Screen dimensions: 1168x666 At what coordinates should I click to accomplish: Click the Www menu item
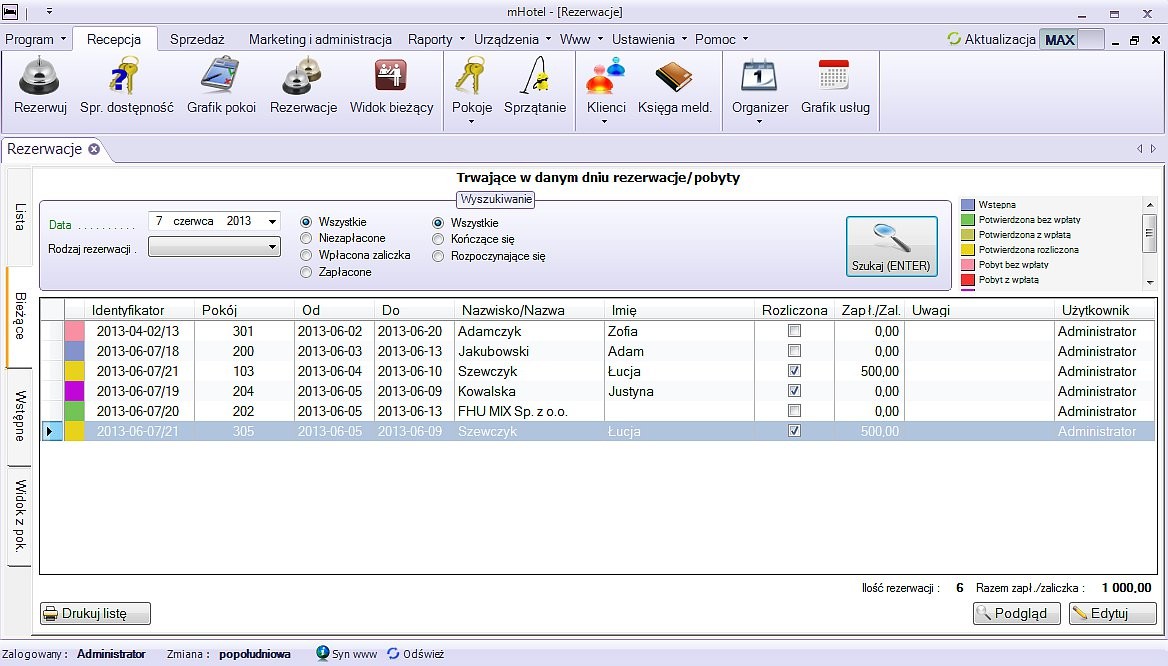click(574, 39)
